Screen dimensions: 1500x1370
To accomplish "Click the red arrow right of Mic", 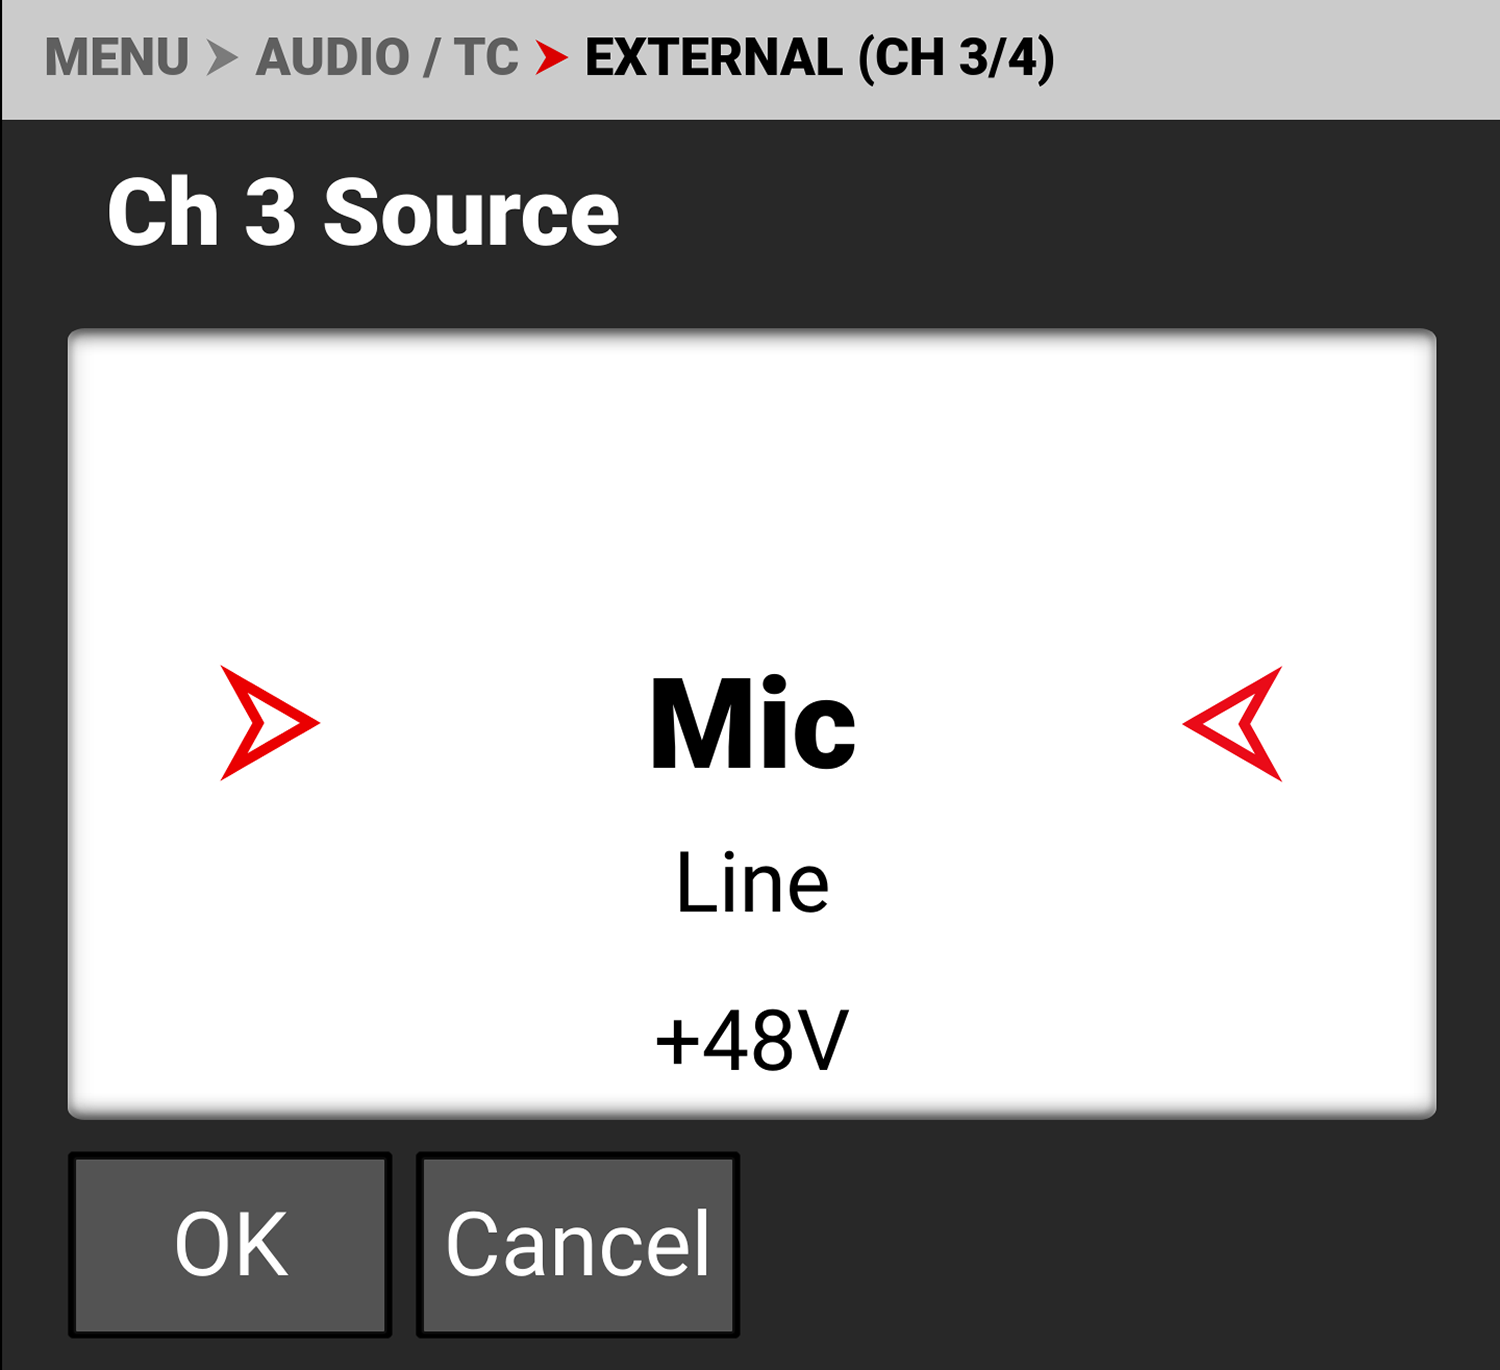I will pyautogui.click(x=1234, y=723).
